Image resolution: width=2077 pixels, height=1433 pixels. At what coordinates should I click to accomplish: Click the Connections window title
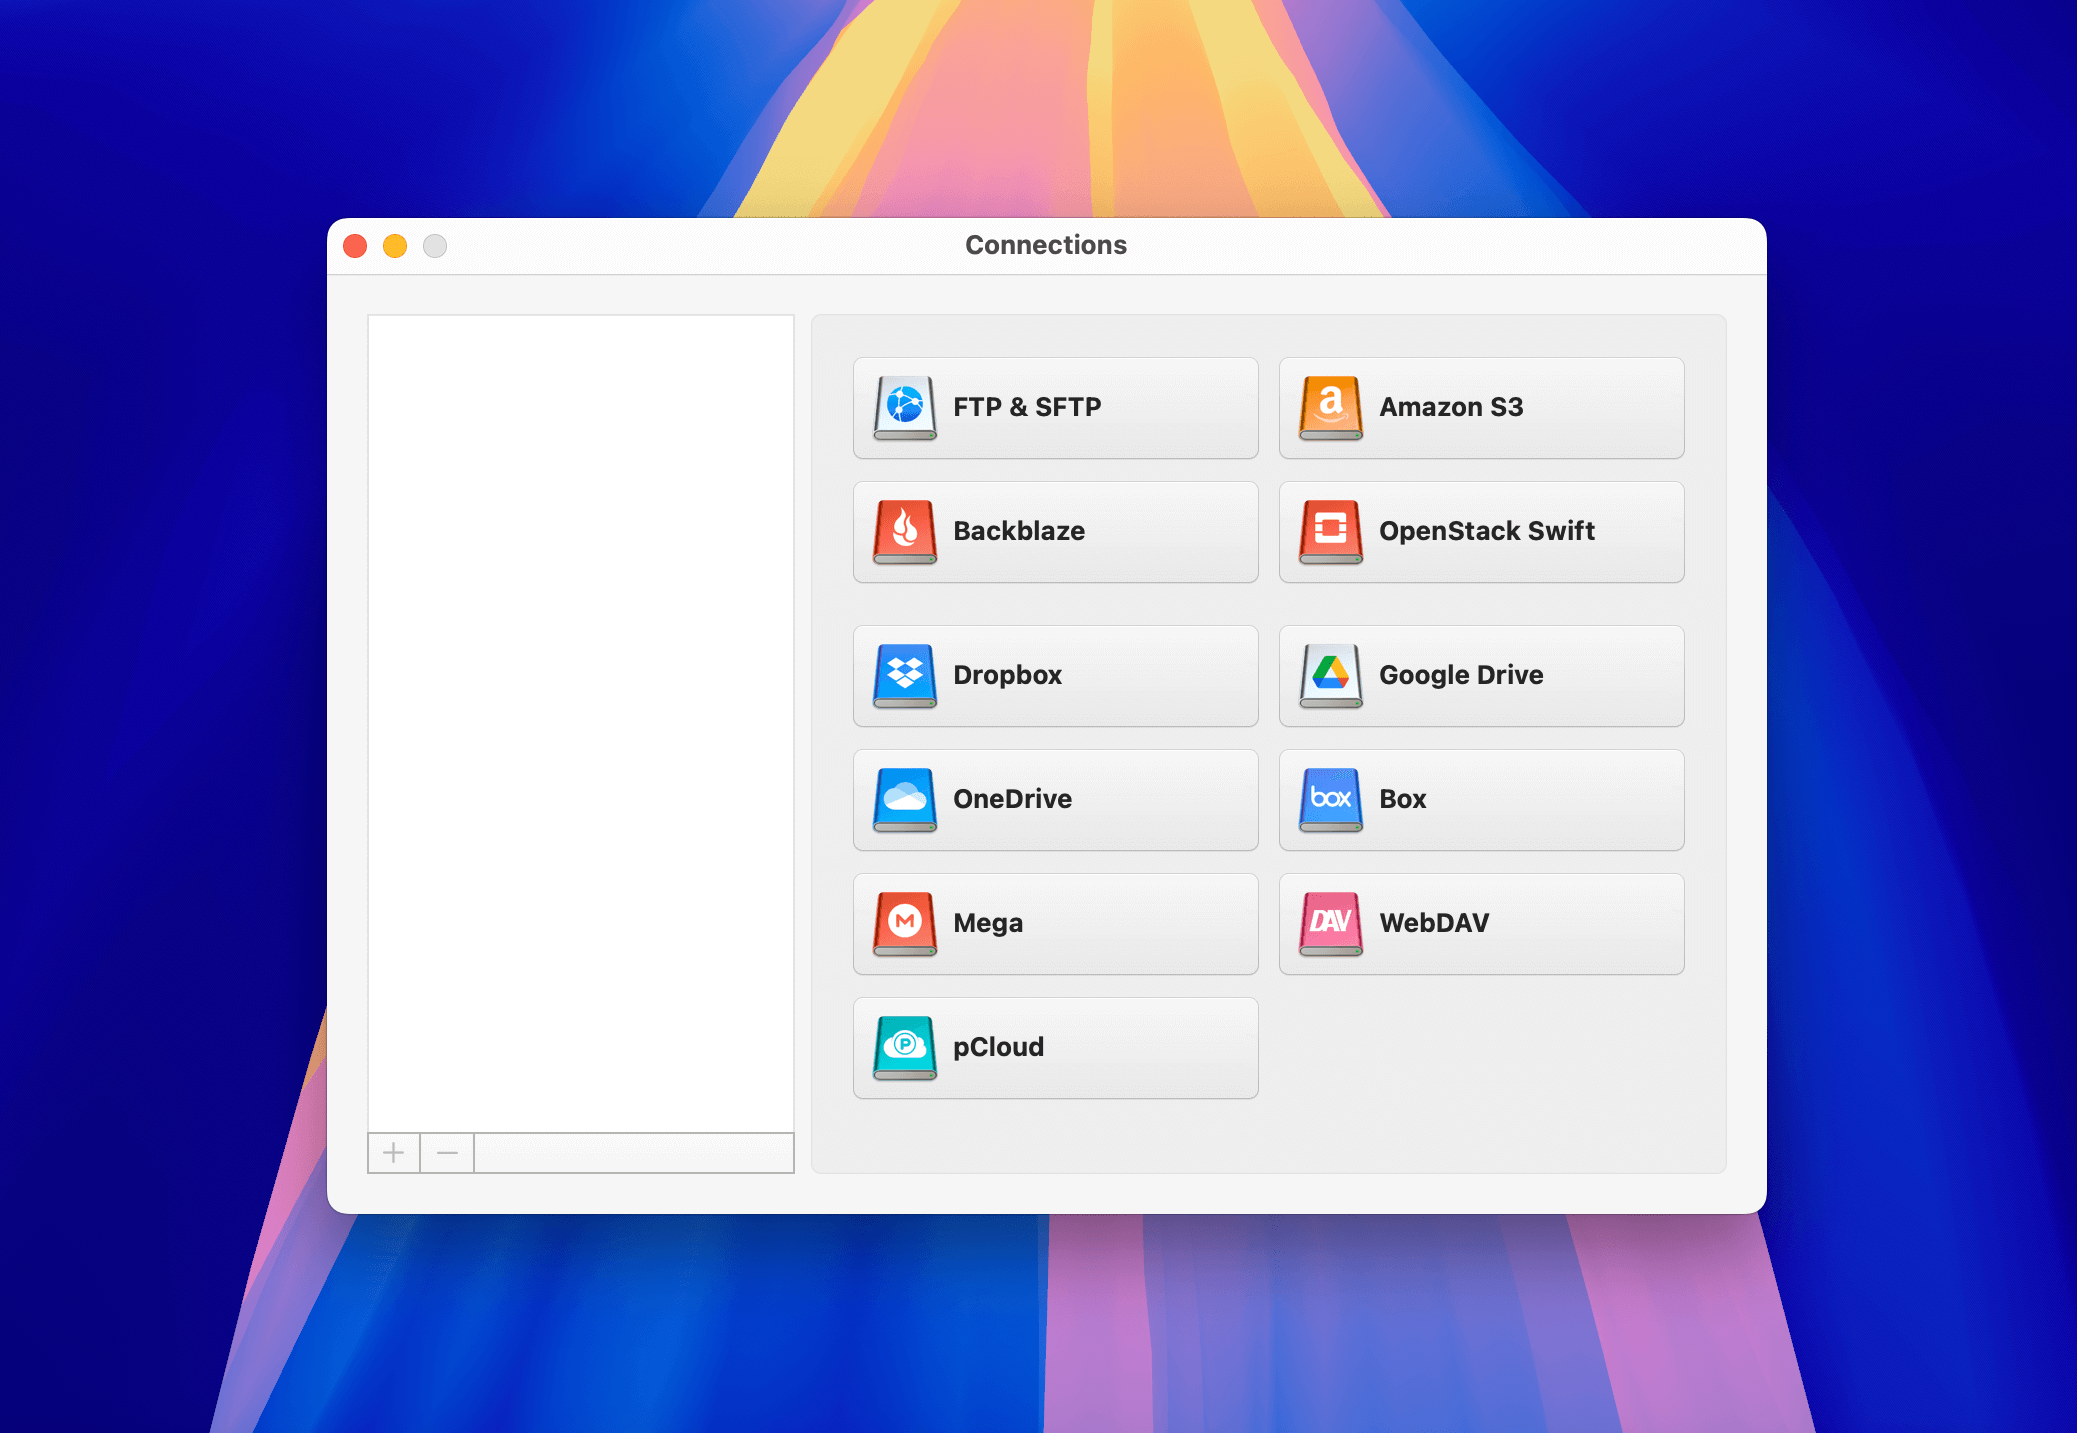pyautogui.click(x=1046, y=245)
